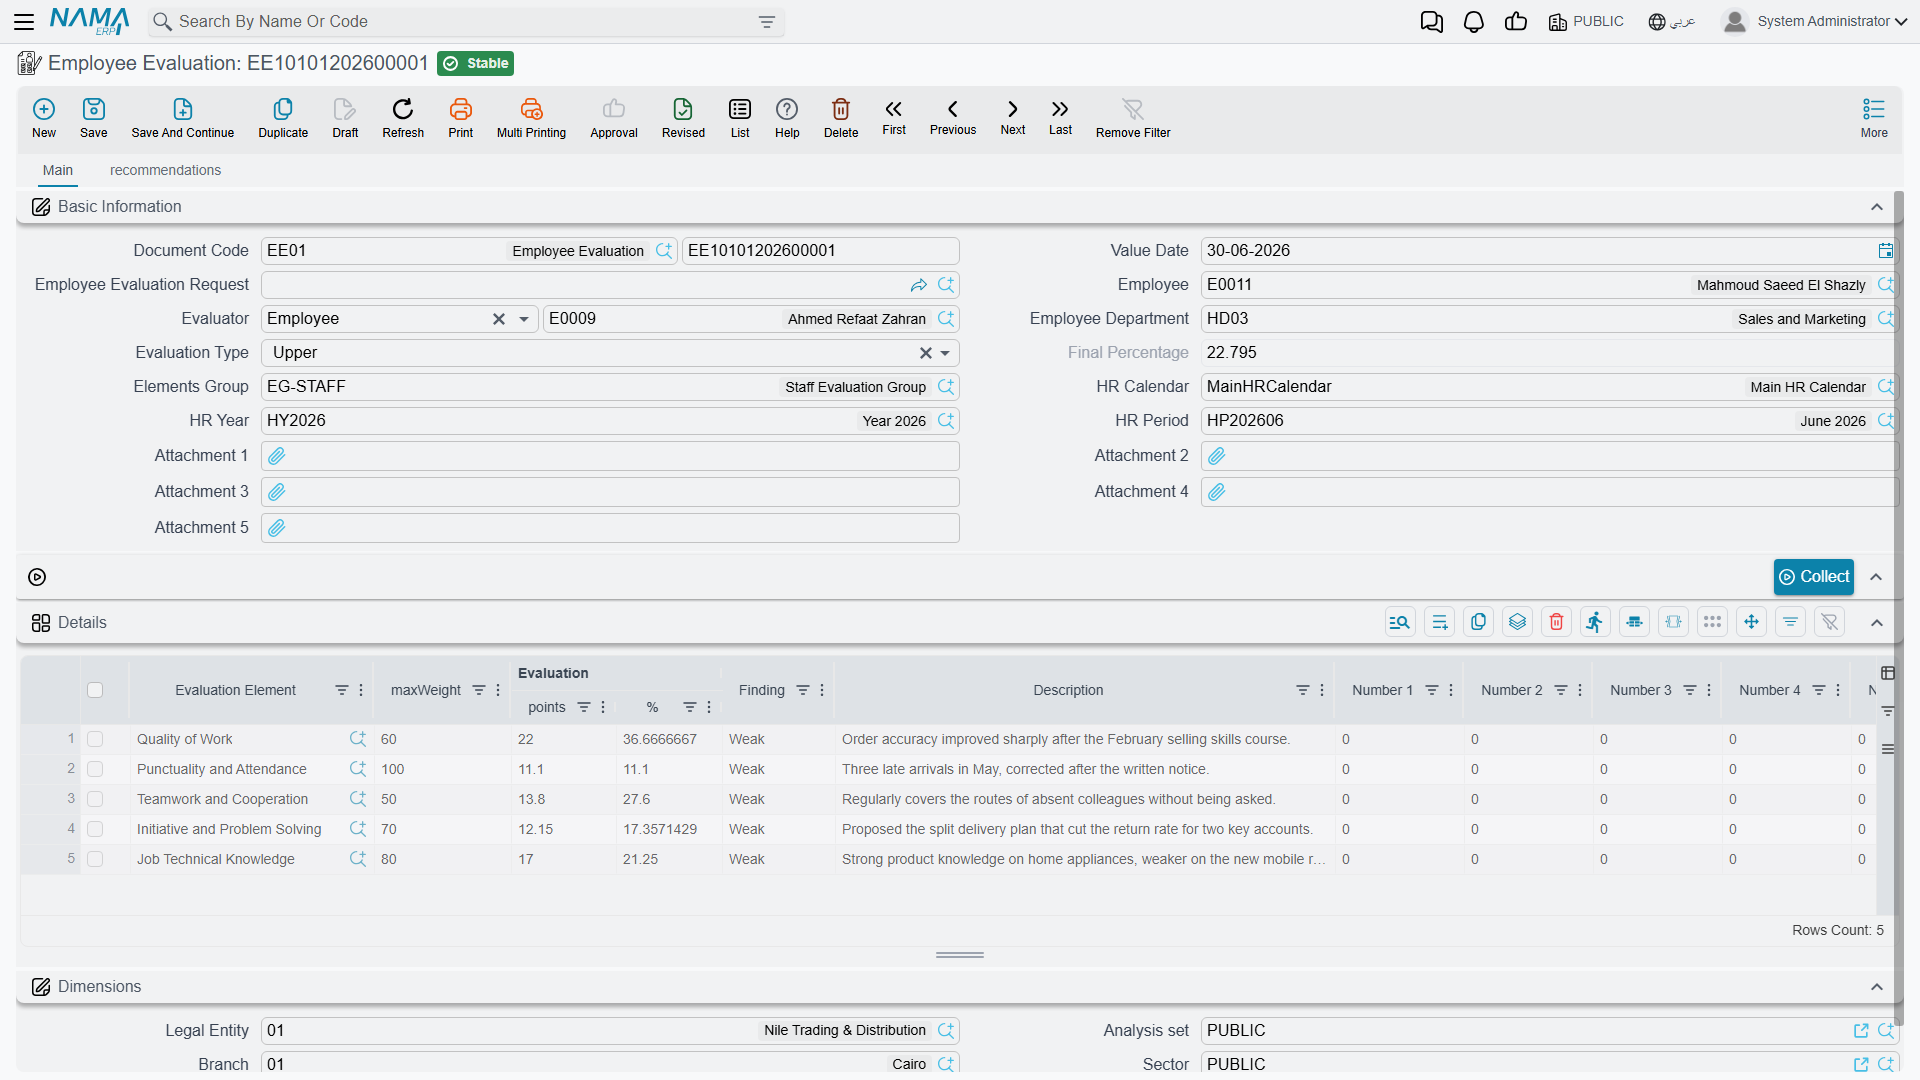Click the Value Date calendar picker
Image resolution: width=1920 pixels, height=1080 pixels.
click(x=1885, y=251)
